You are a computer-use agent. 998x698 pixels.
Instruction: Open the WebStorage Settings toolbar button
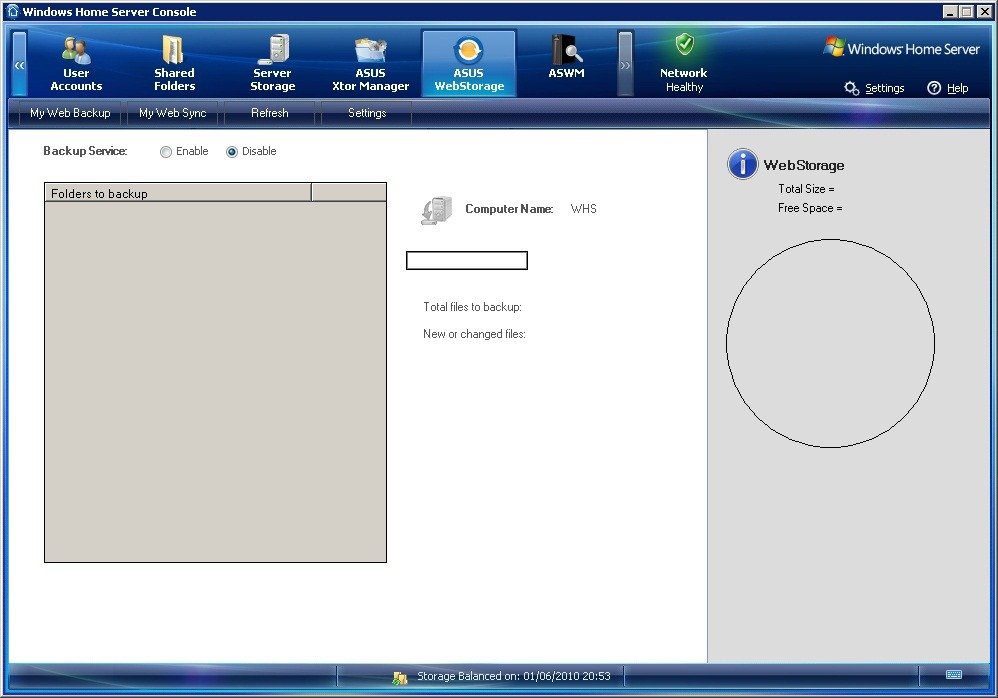tap(367, 113)
